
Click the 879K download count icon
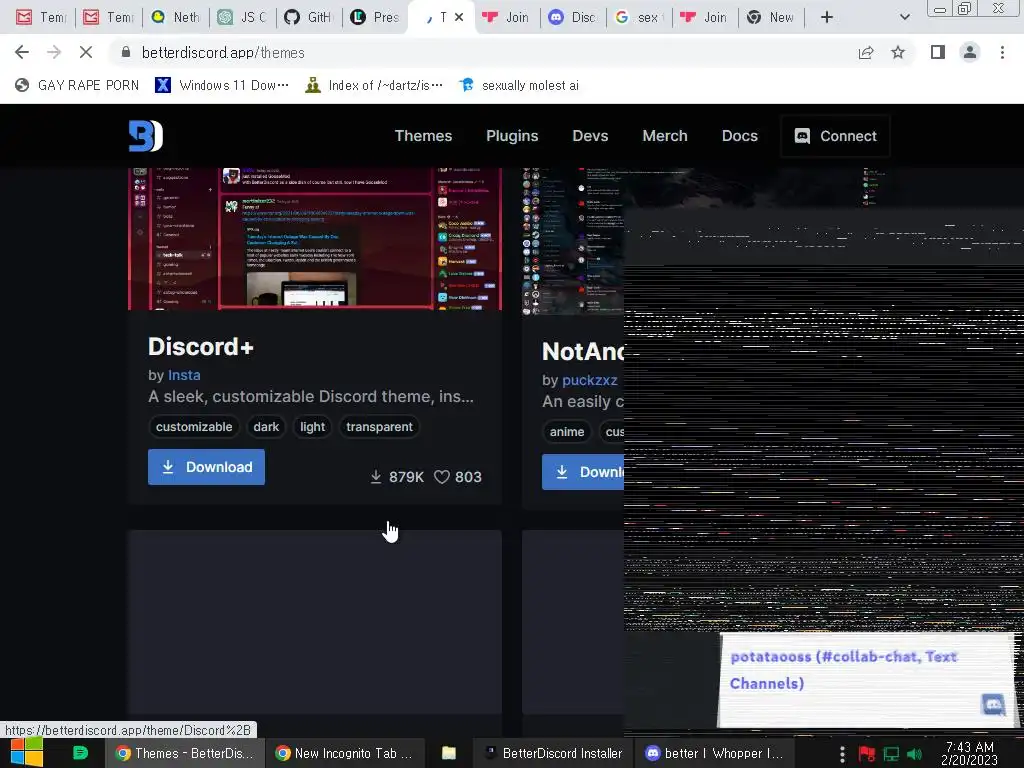click(x=376, y=477)
